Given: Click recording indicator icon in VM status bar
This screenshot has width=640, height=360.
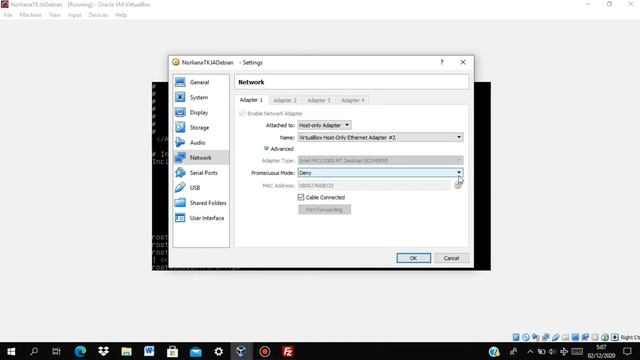Looking at the screenshot, I should click(585, 337).
